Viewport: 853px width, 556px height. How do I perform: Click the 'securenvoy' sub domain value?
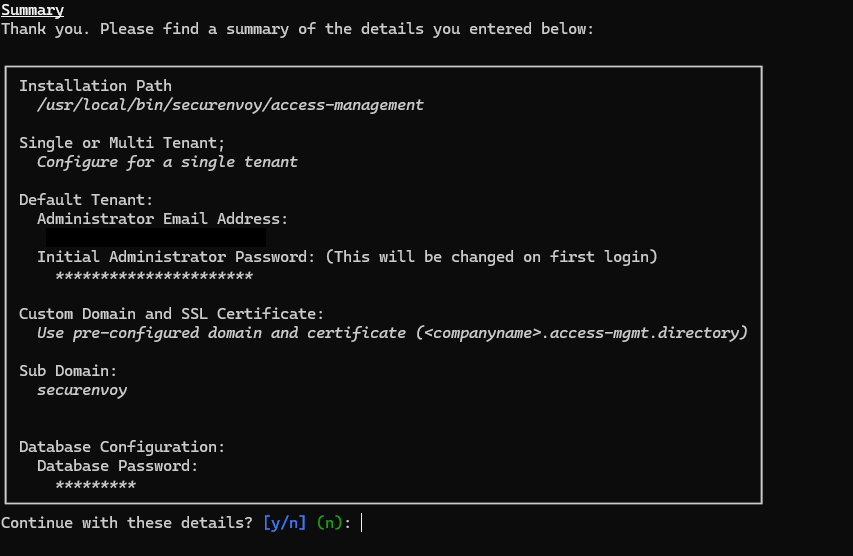[x=82, y=390]
